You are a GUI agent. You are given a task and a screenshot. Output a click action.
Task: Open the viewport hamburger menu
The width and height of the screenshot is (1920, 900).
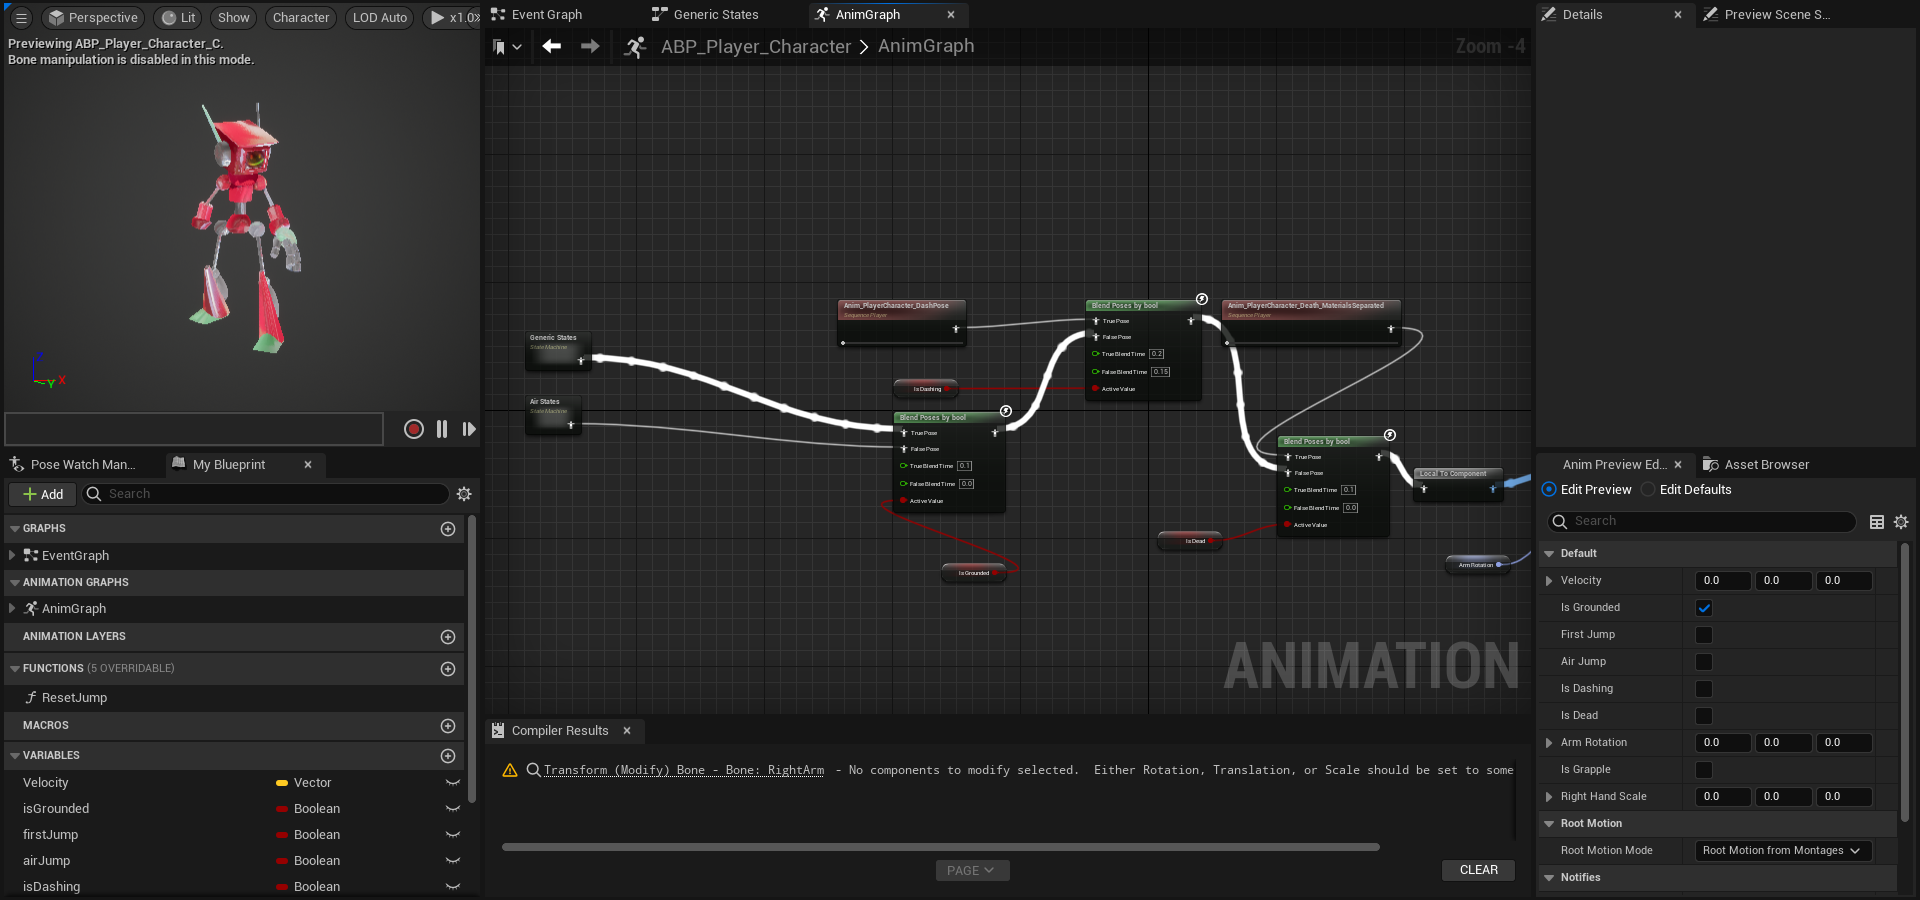[21, 18]
